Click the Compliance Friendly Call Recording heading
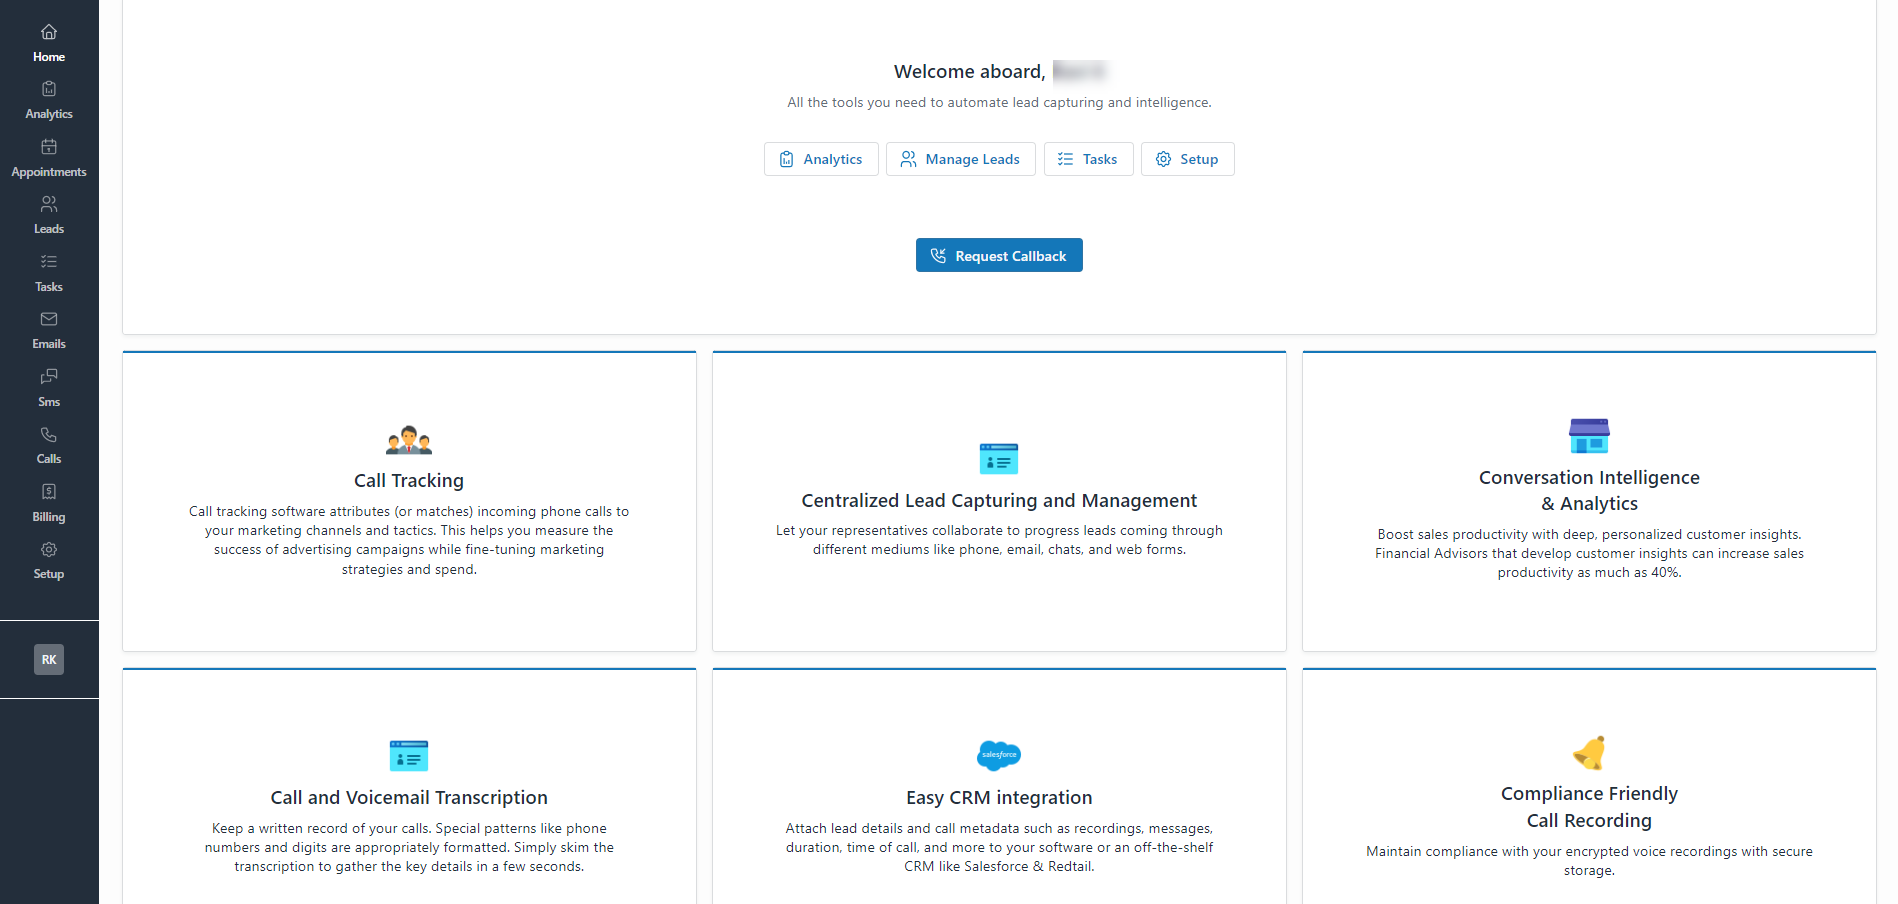The image size is (1898, 904). (x=1589, y=807)
